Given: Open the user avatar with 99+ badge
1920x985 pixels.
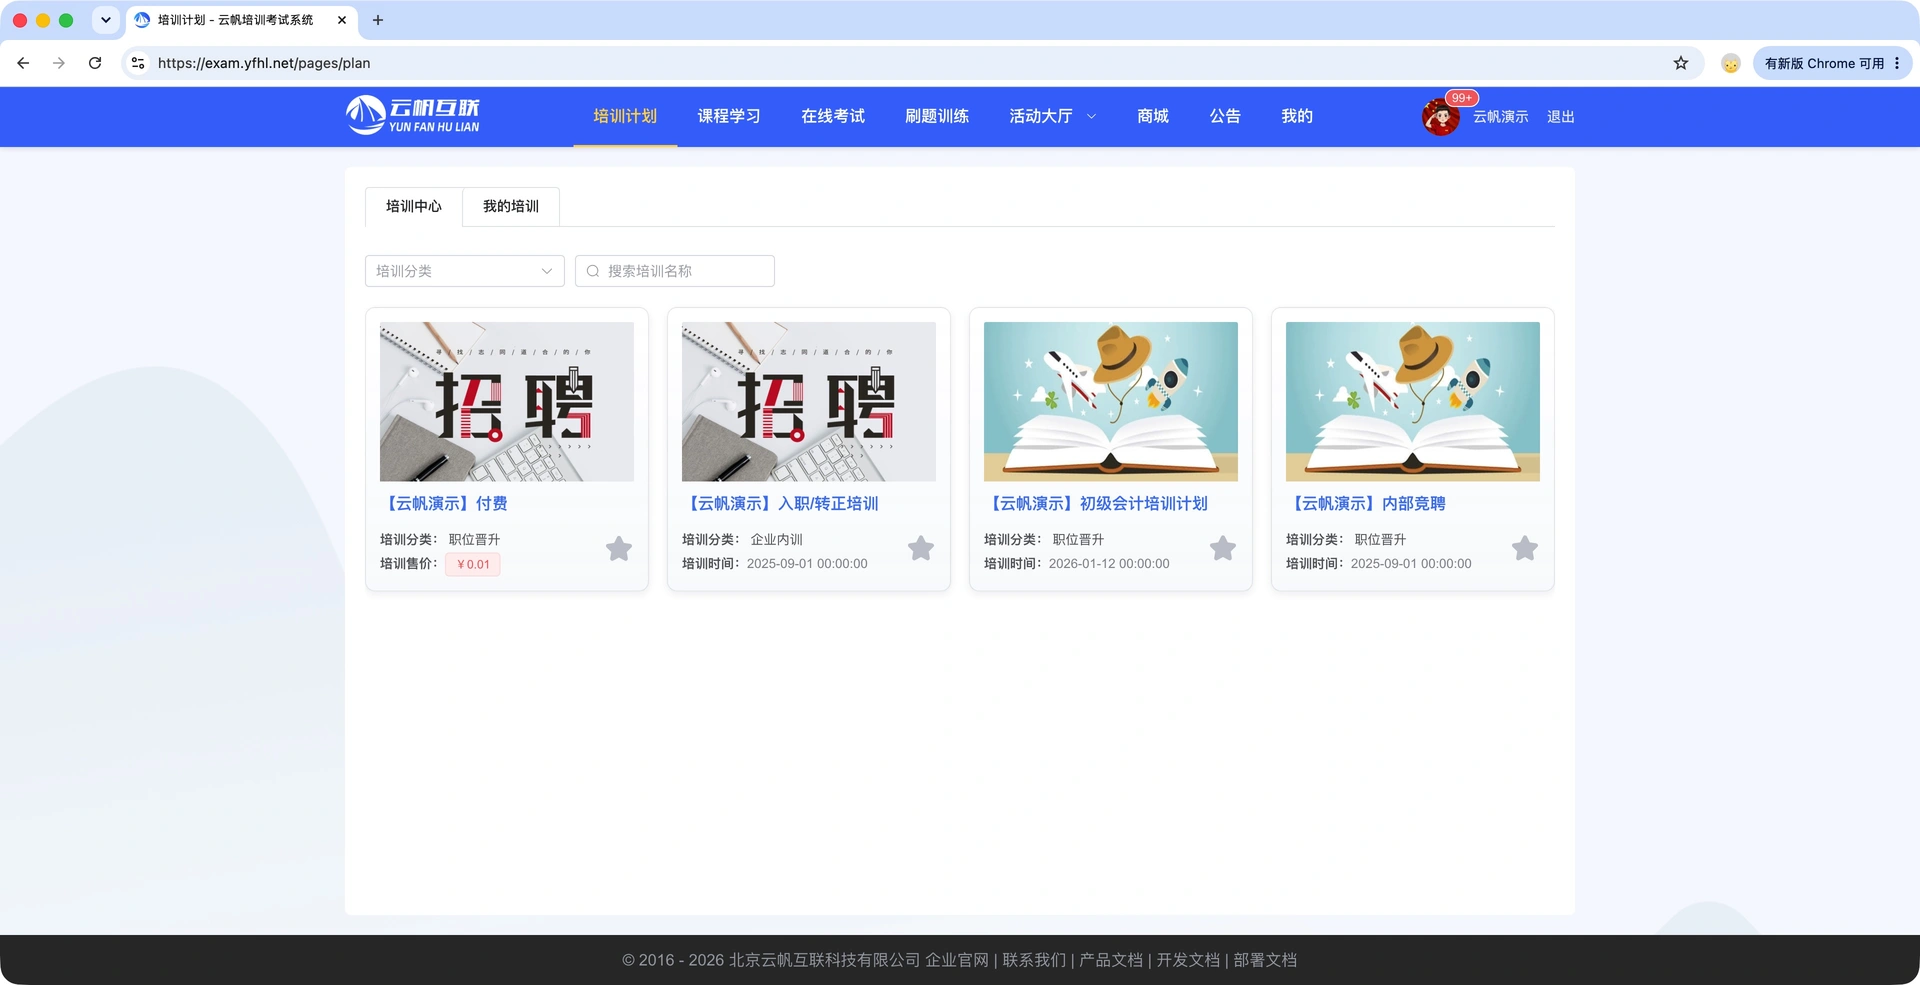Looking at the screenshot, I should (x=1441, y=117).
